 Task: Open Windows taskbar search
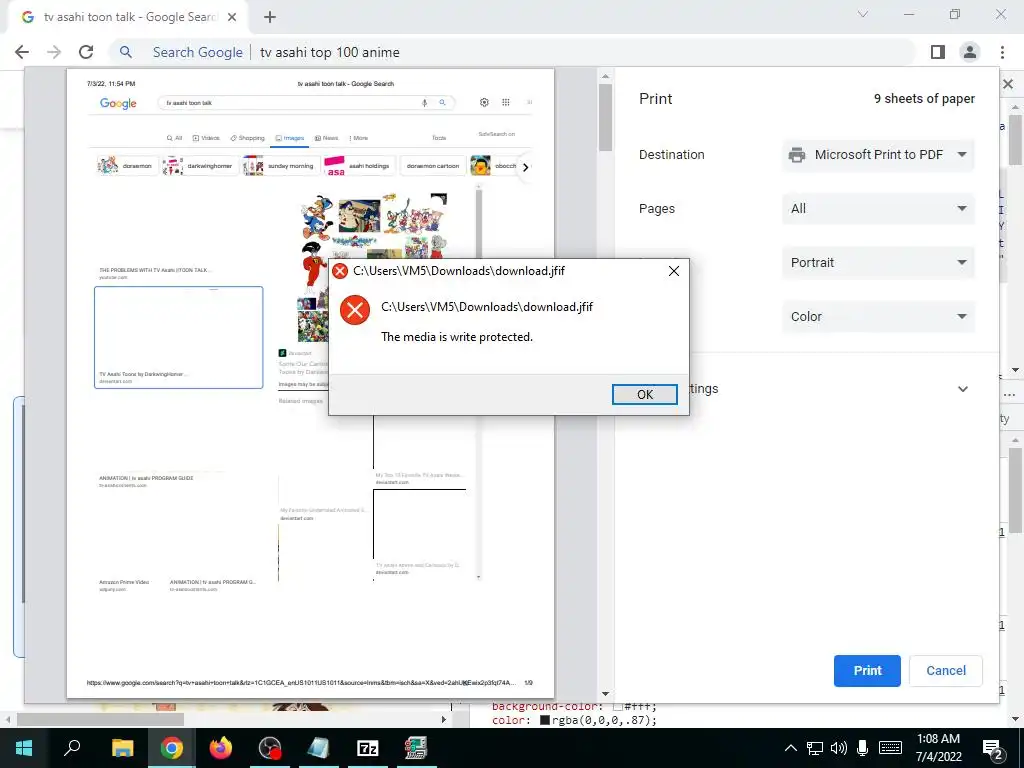[x=72, y=748]
